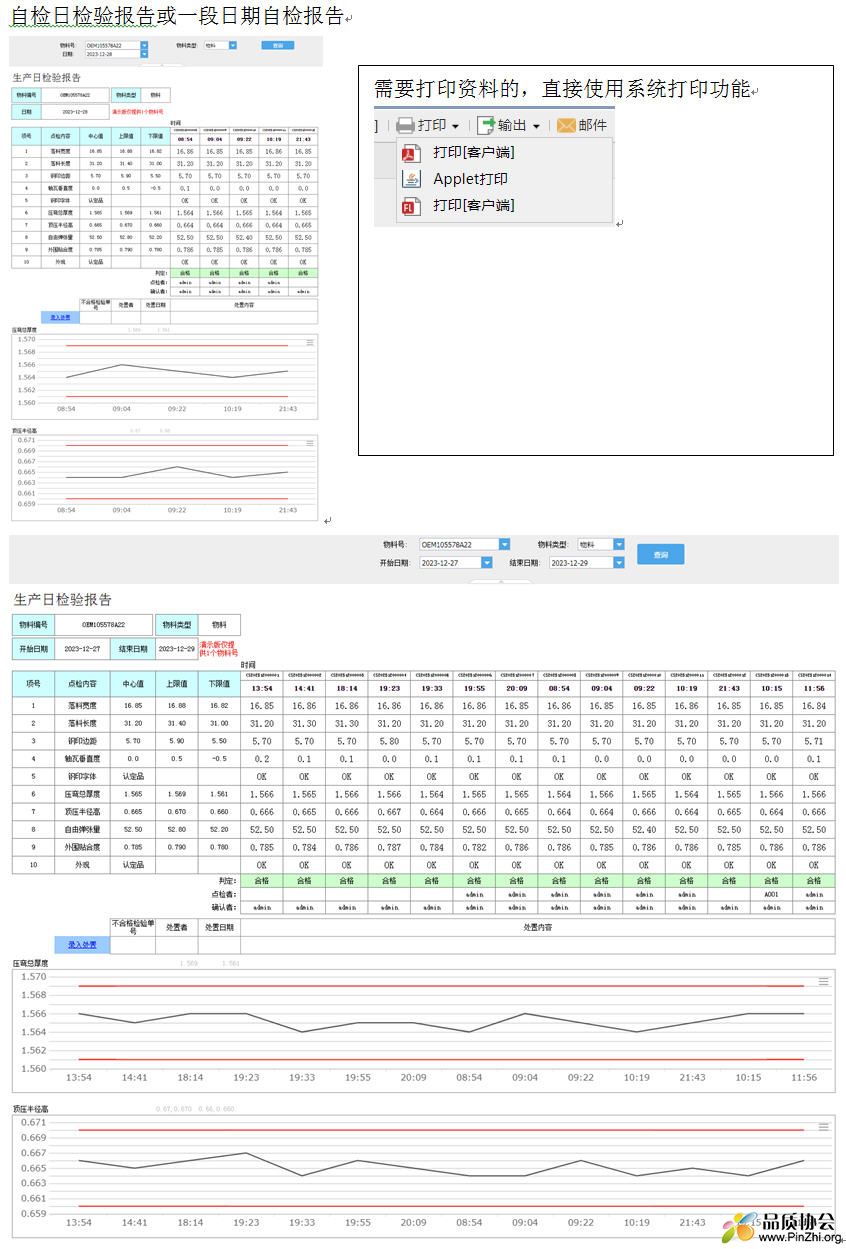846x1249 pixels.
Task: Expand the 物料类型 dropdown arrow in date-range report
Action: pyautogui.click(x=619, y=545)
